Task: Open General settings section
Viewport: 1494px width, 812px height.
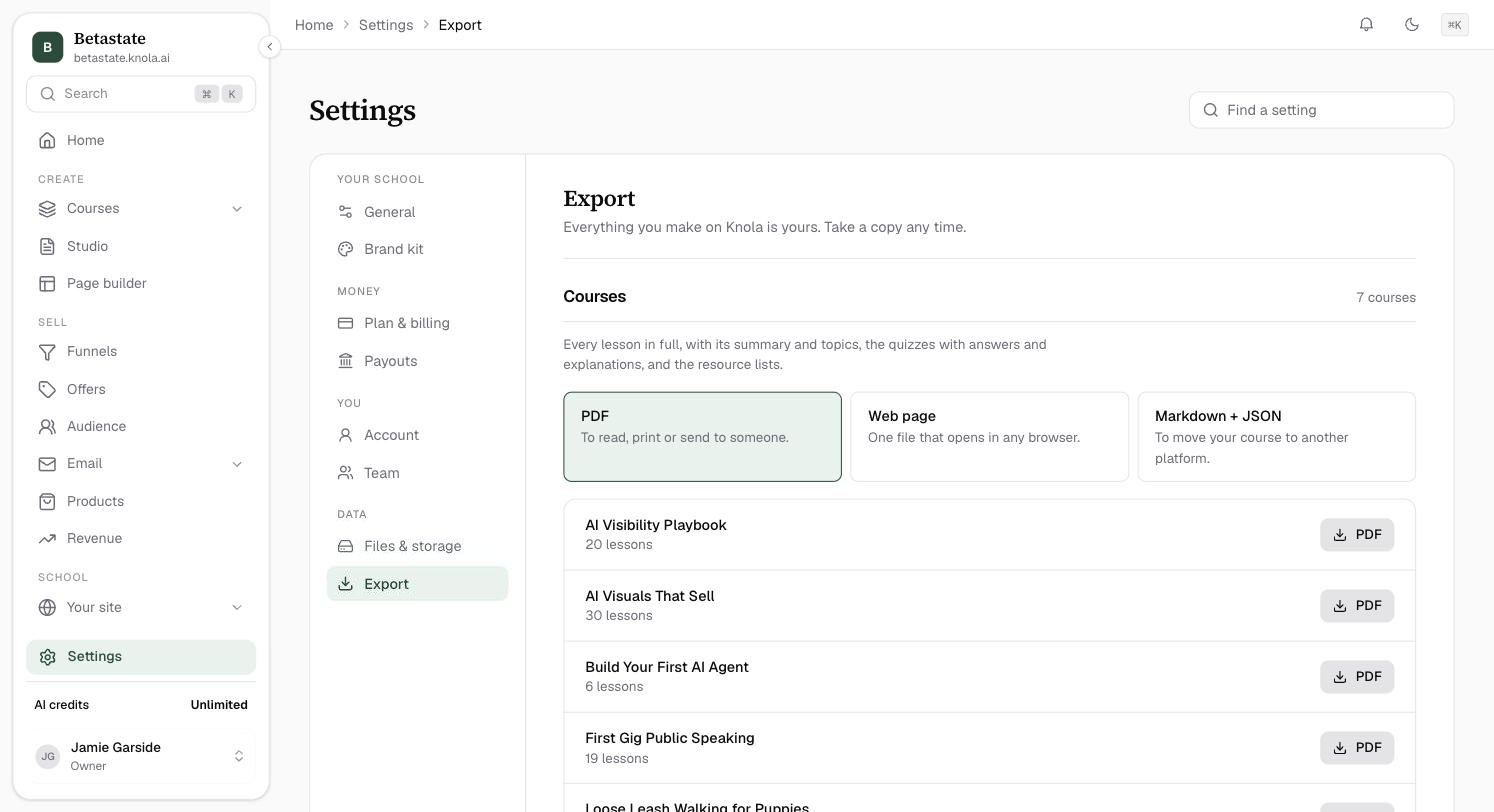Action: [x=417, y=212]
